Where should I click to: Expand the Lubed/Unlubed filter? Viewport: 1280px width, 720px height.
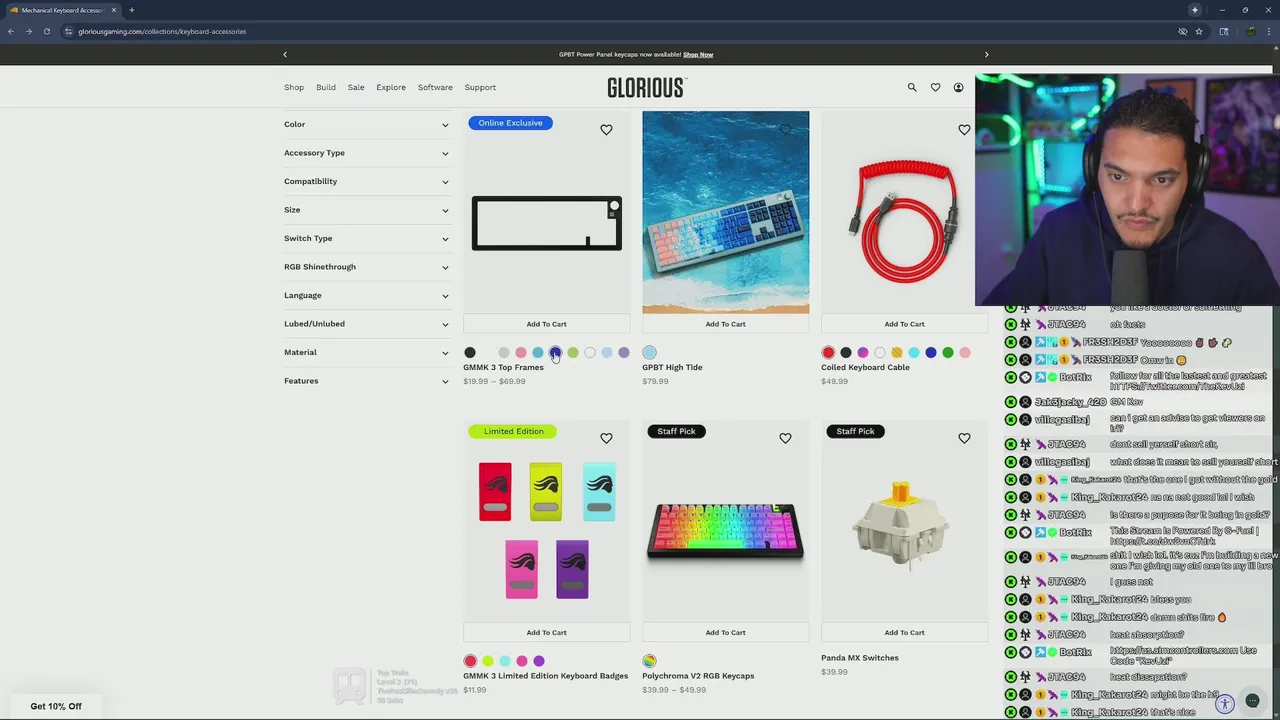pyautogui.click(x=366, y=324)
